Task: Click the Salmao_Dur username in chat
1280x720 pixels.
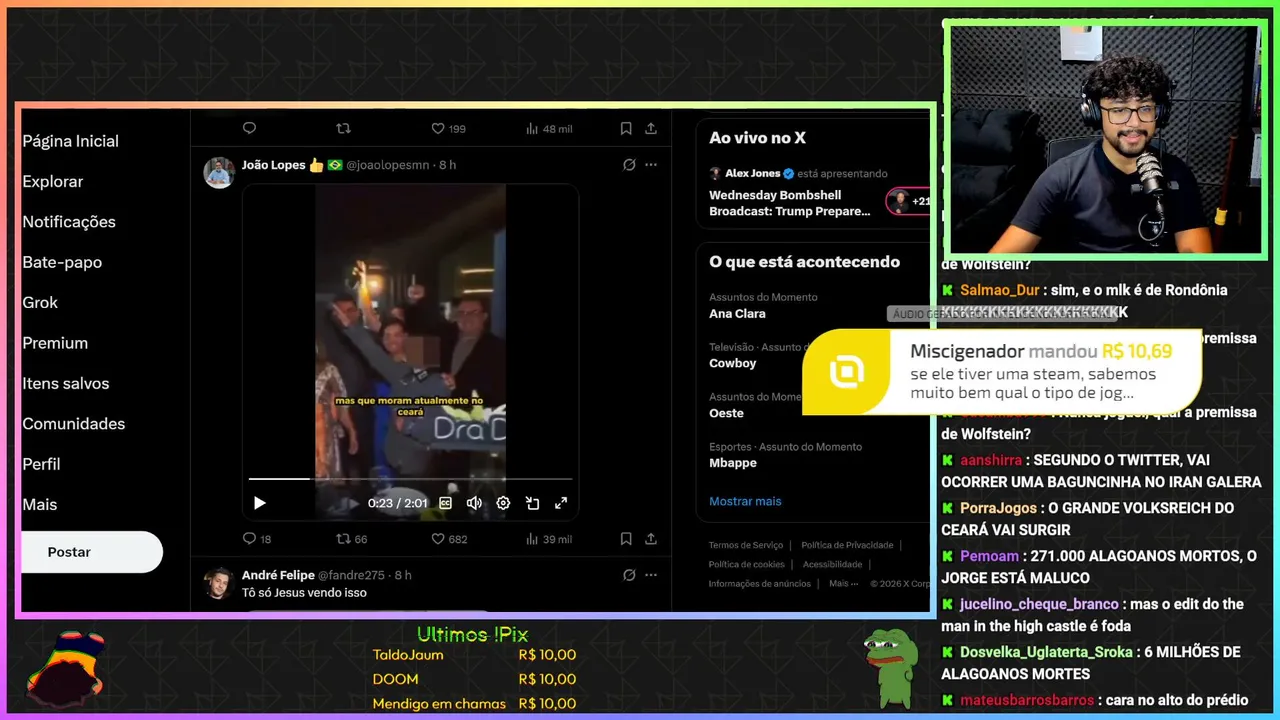Action: pos(1000,290)
